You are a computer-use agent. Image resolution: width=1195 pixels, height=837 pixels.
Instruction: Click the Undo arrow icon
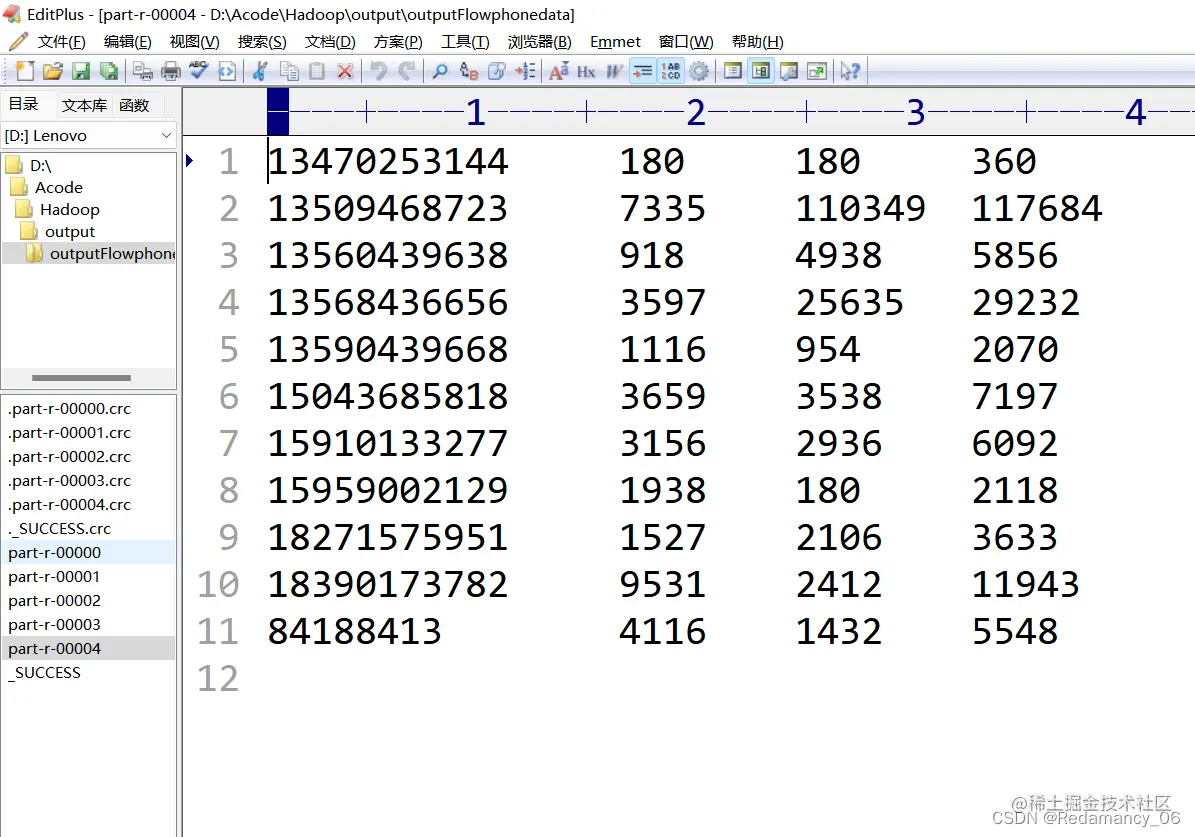[378, 72]
